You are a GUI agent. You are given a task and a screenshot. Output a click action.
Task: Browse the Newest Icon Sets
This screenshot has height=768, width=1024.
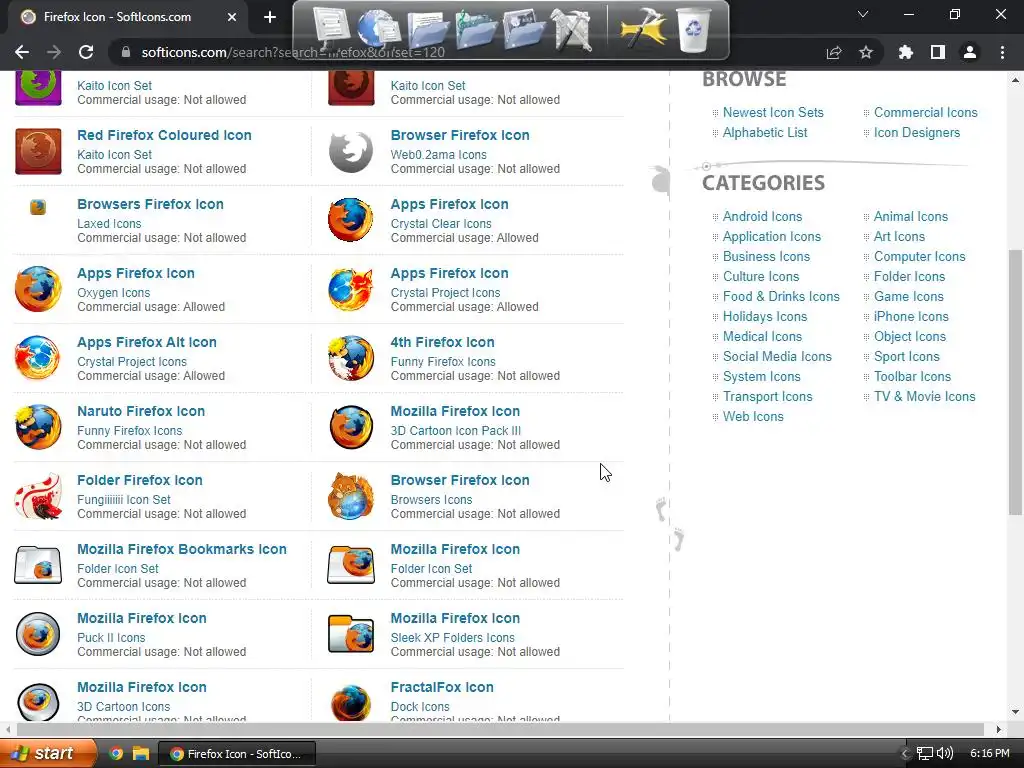pyautogui.click(x=773, y=112)
